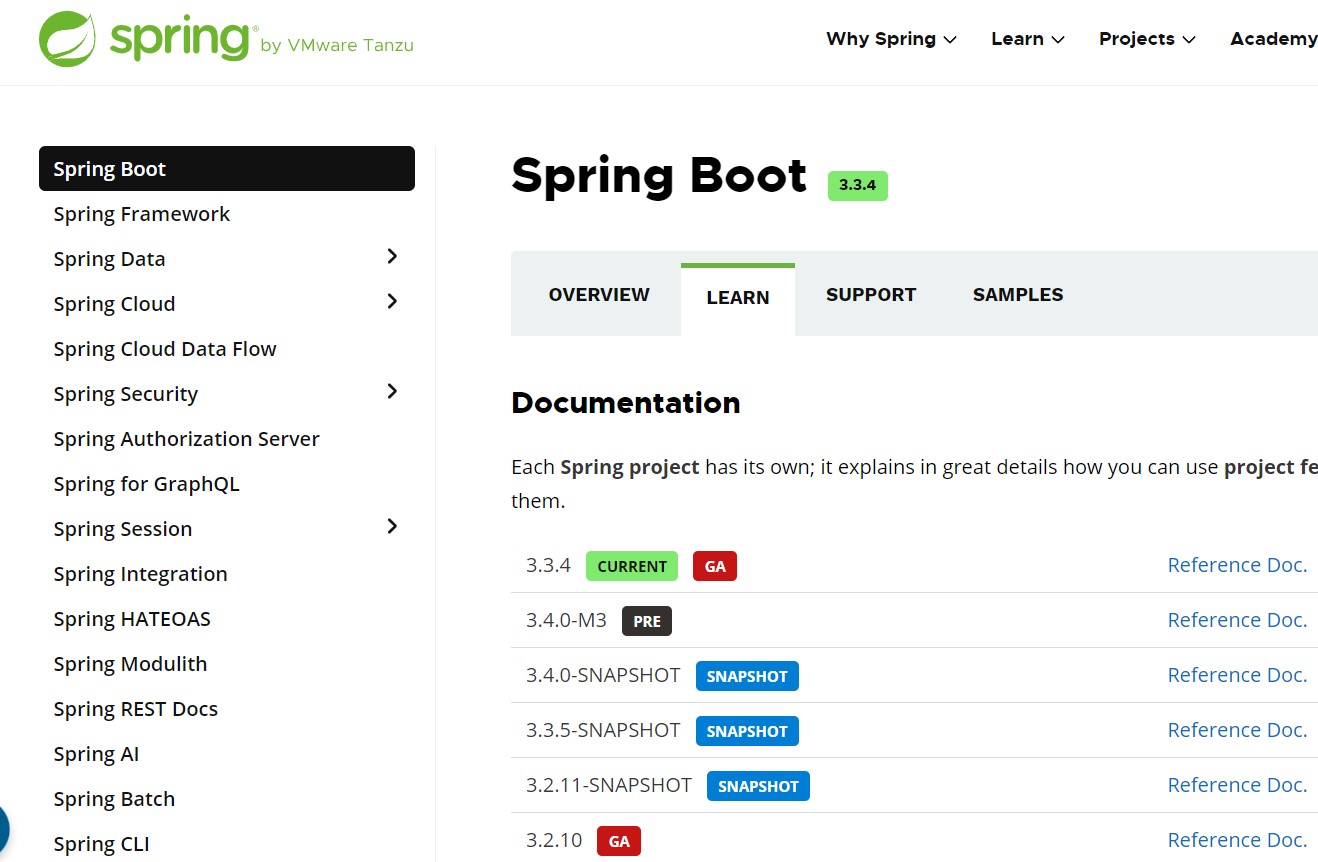Expand the Spring Data submenu arrow
The height and width of the screenshot is (862, 1318).
pyautogui.click(x=392, y=257)
